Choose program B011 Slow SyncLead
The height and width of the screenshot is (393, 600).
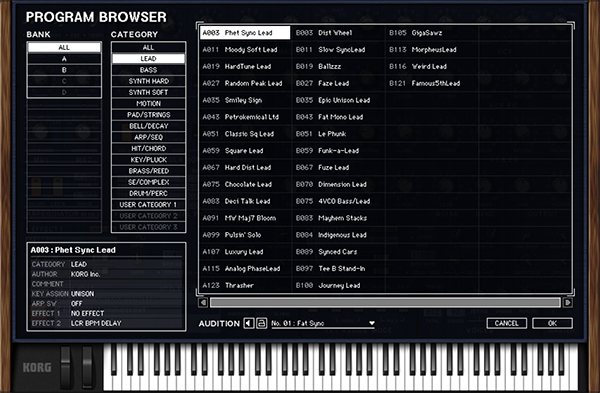pos(339,50)
